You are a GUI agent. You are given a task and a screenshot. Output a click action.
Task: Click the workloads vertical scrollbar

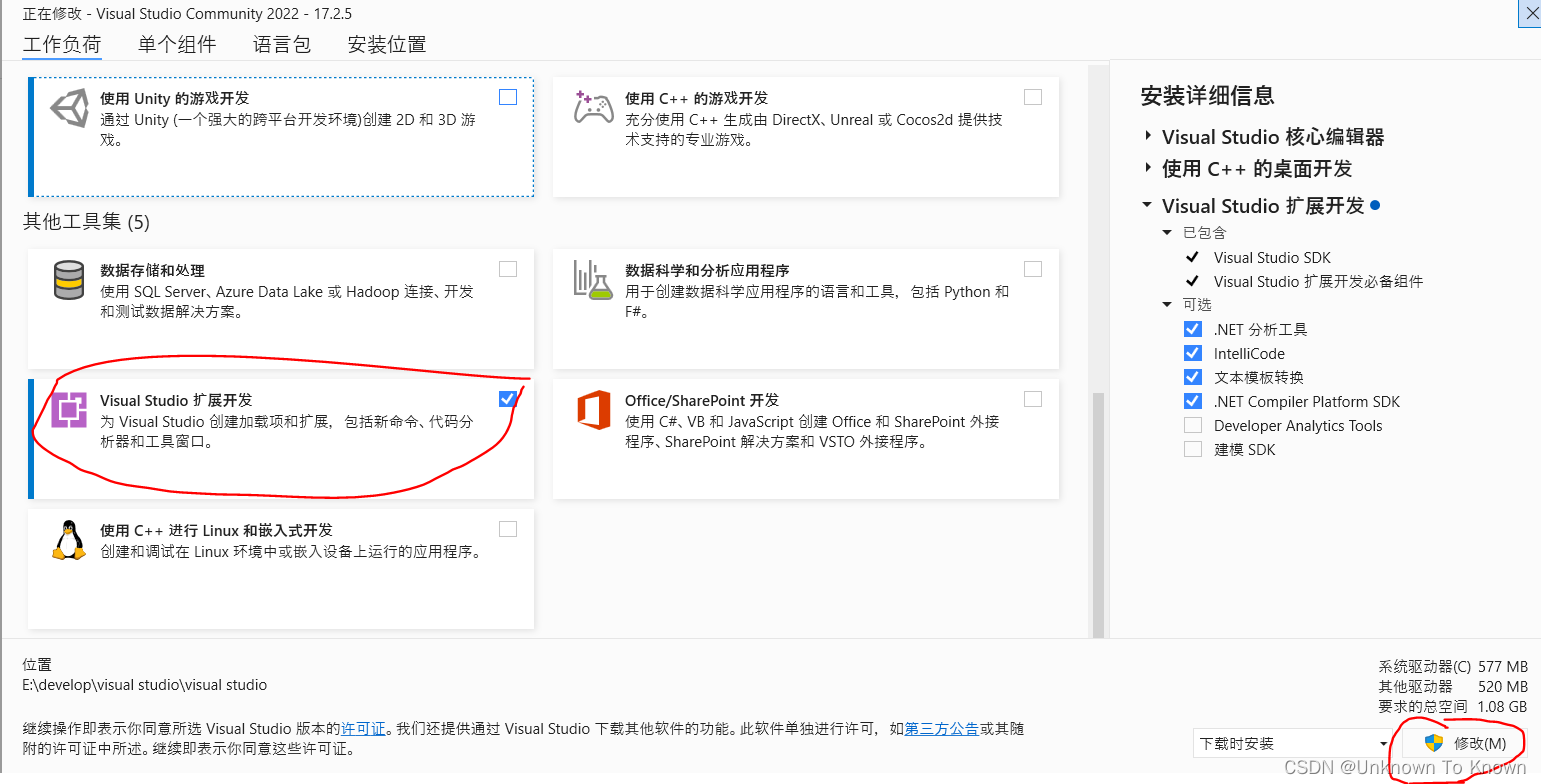(1098, 515)
